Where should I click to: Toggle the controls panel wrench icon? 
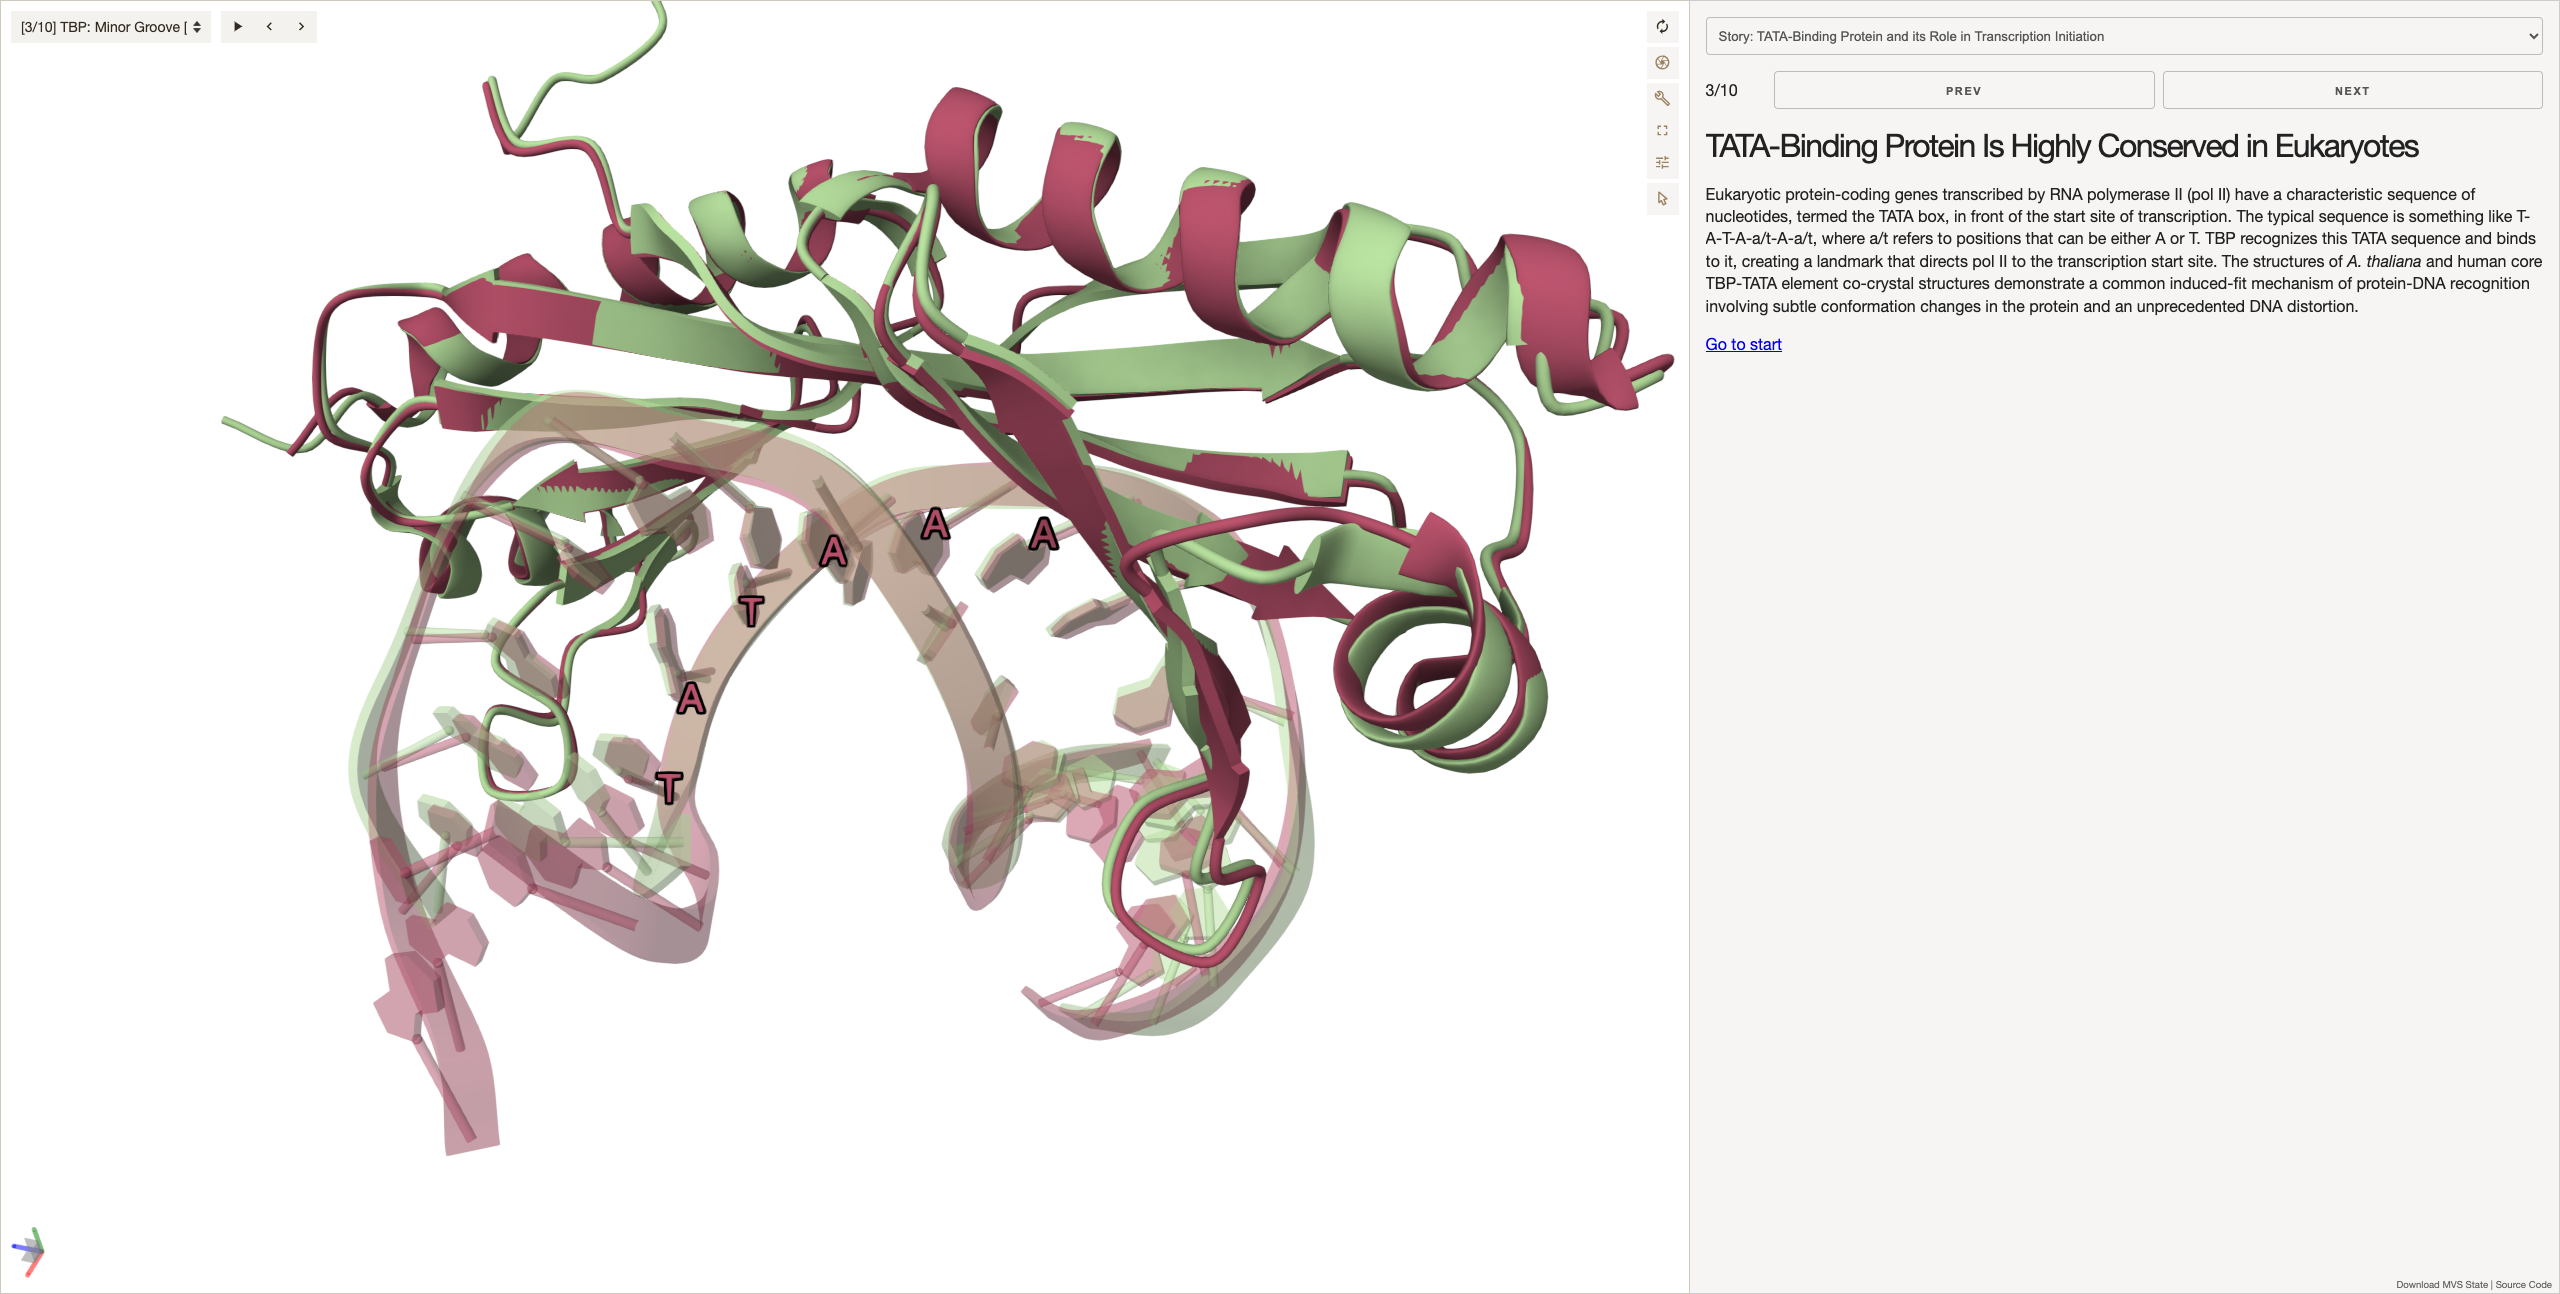[x=1662, y=97]
